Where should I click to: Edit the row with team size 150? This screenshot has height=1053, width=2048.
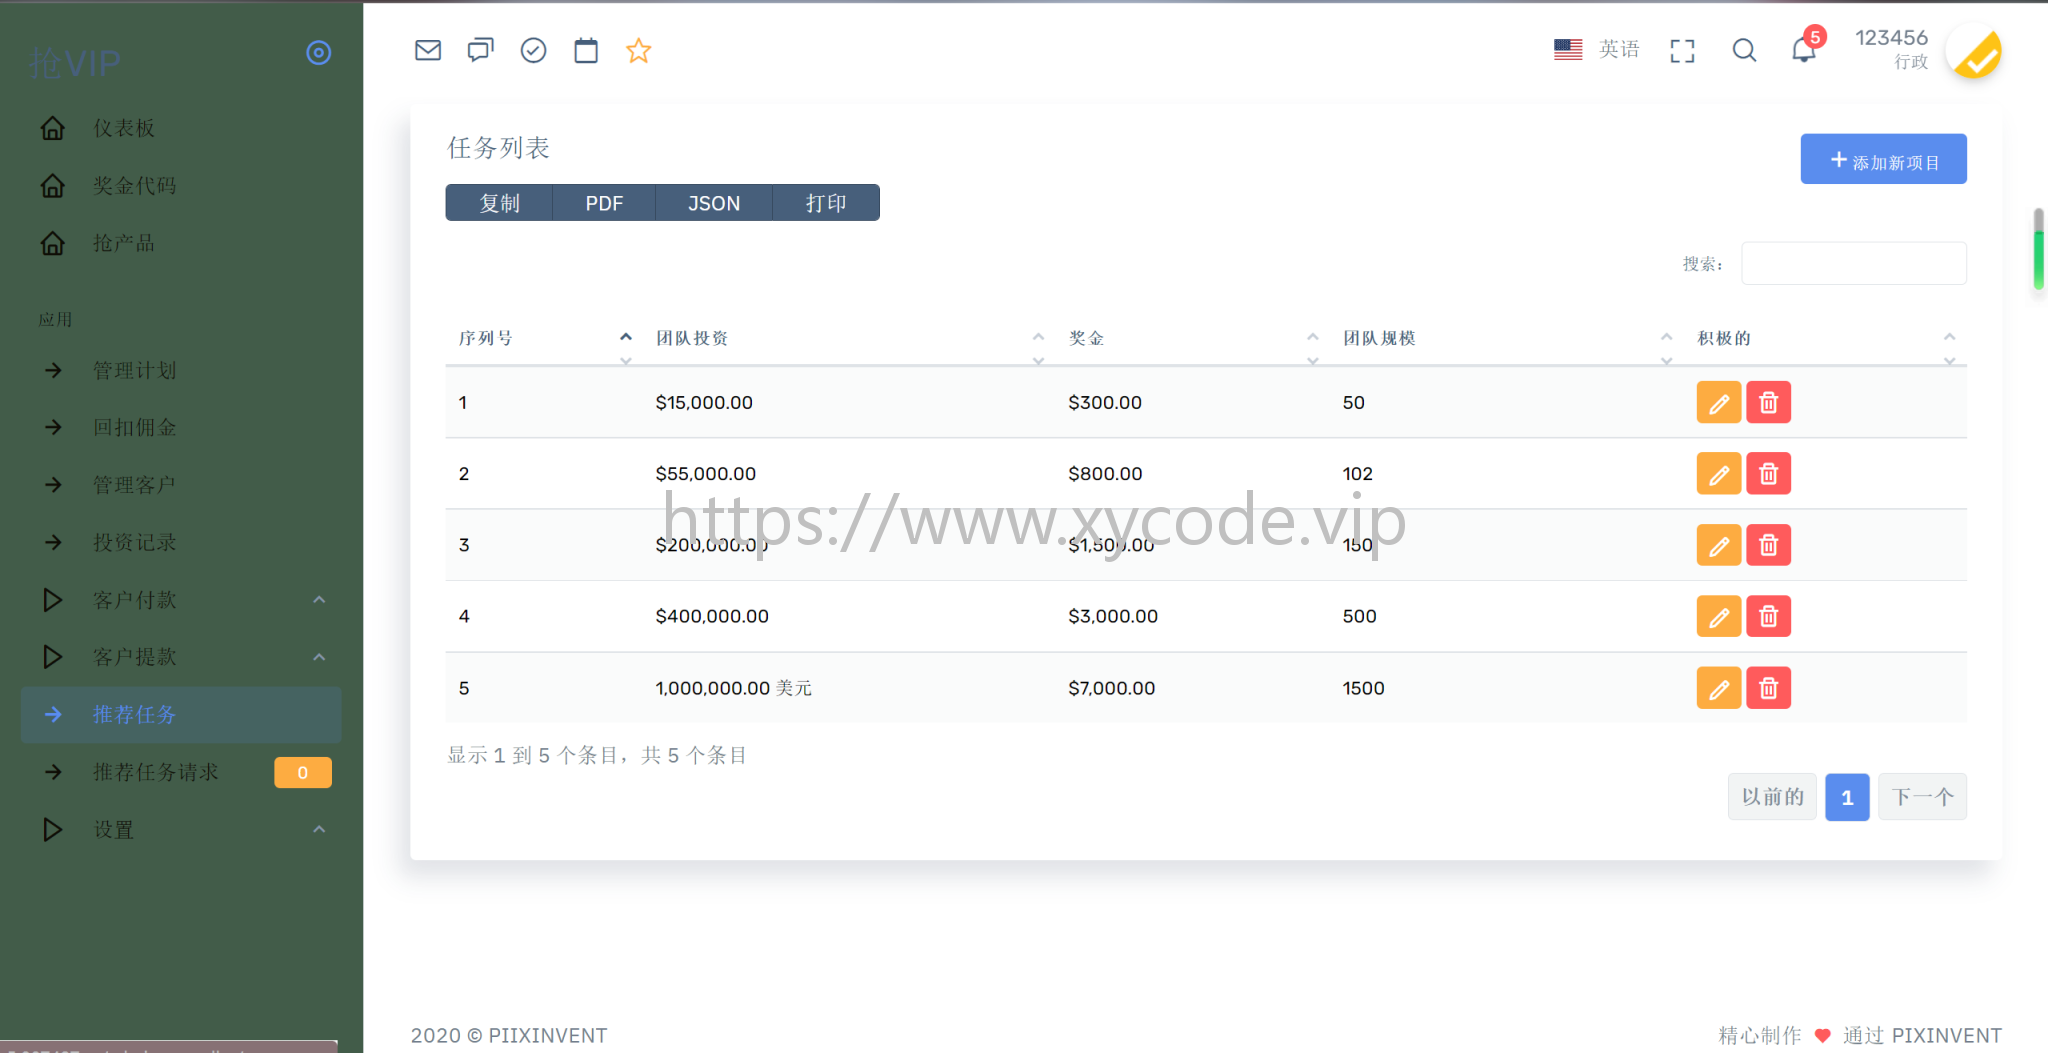[1719, 545]
